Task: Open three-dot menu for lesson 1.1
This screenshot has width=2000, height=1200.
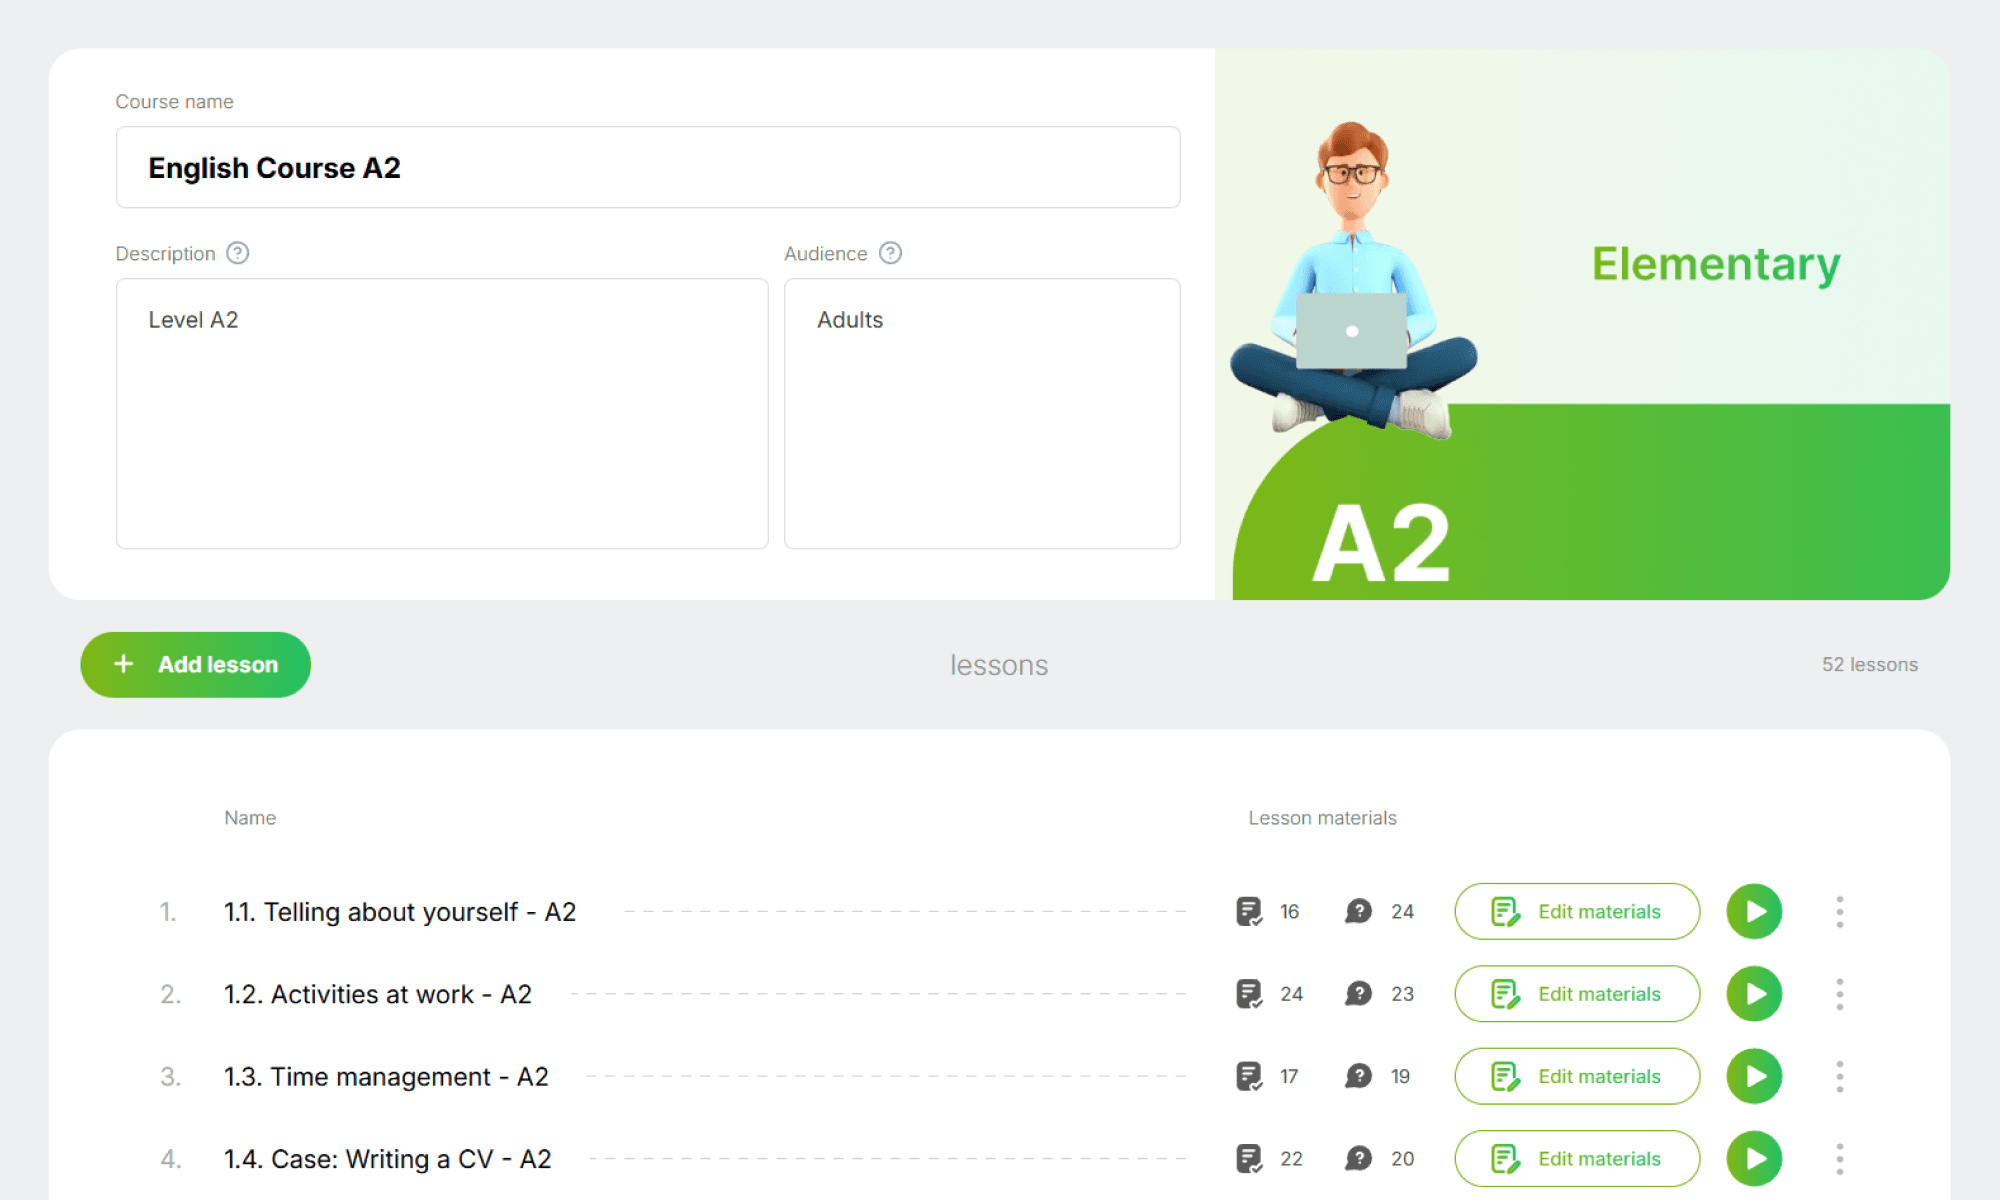Action: click(1839, 911)
